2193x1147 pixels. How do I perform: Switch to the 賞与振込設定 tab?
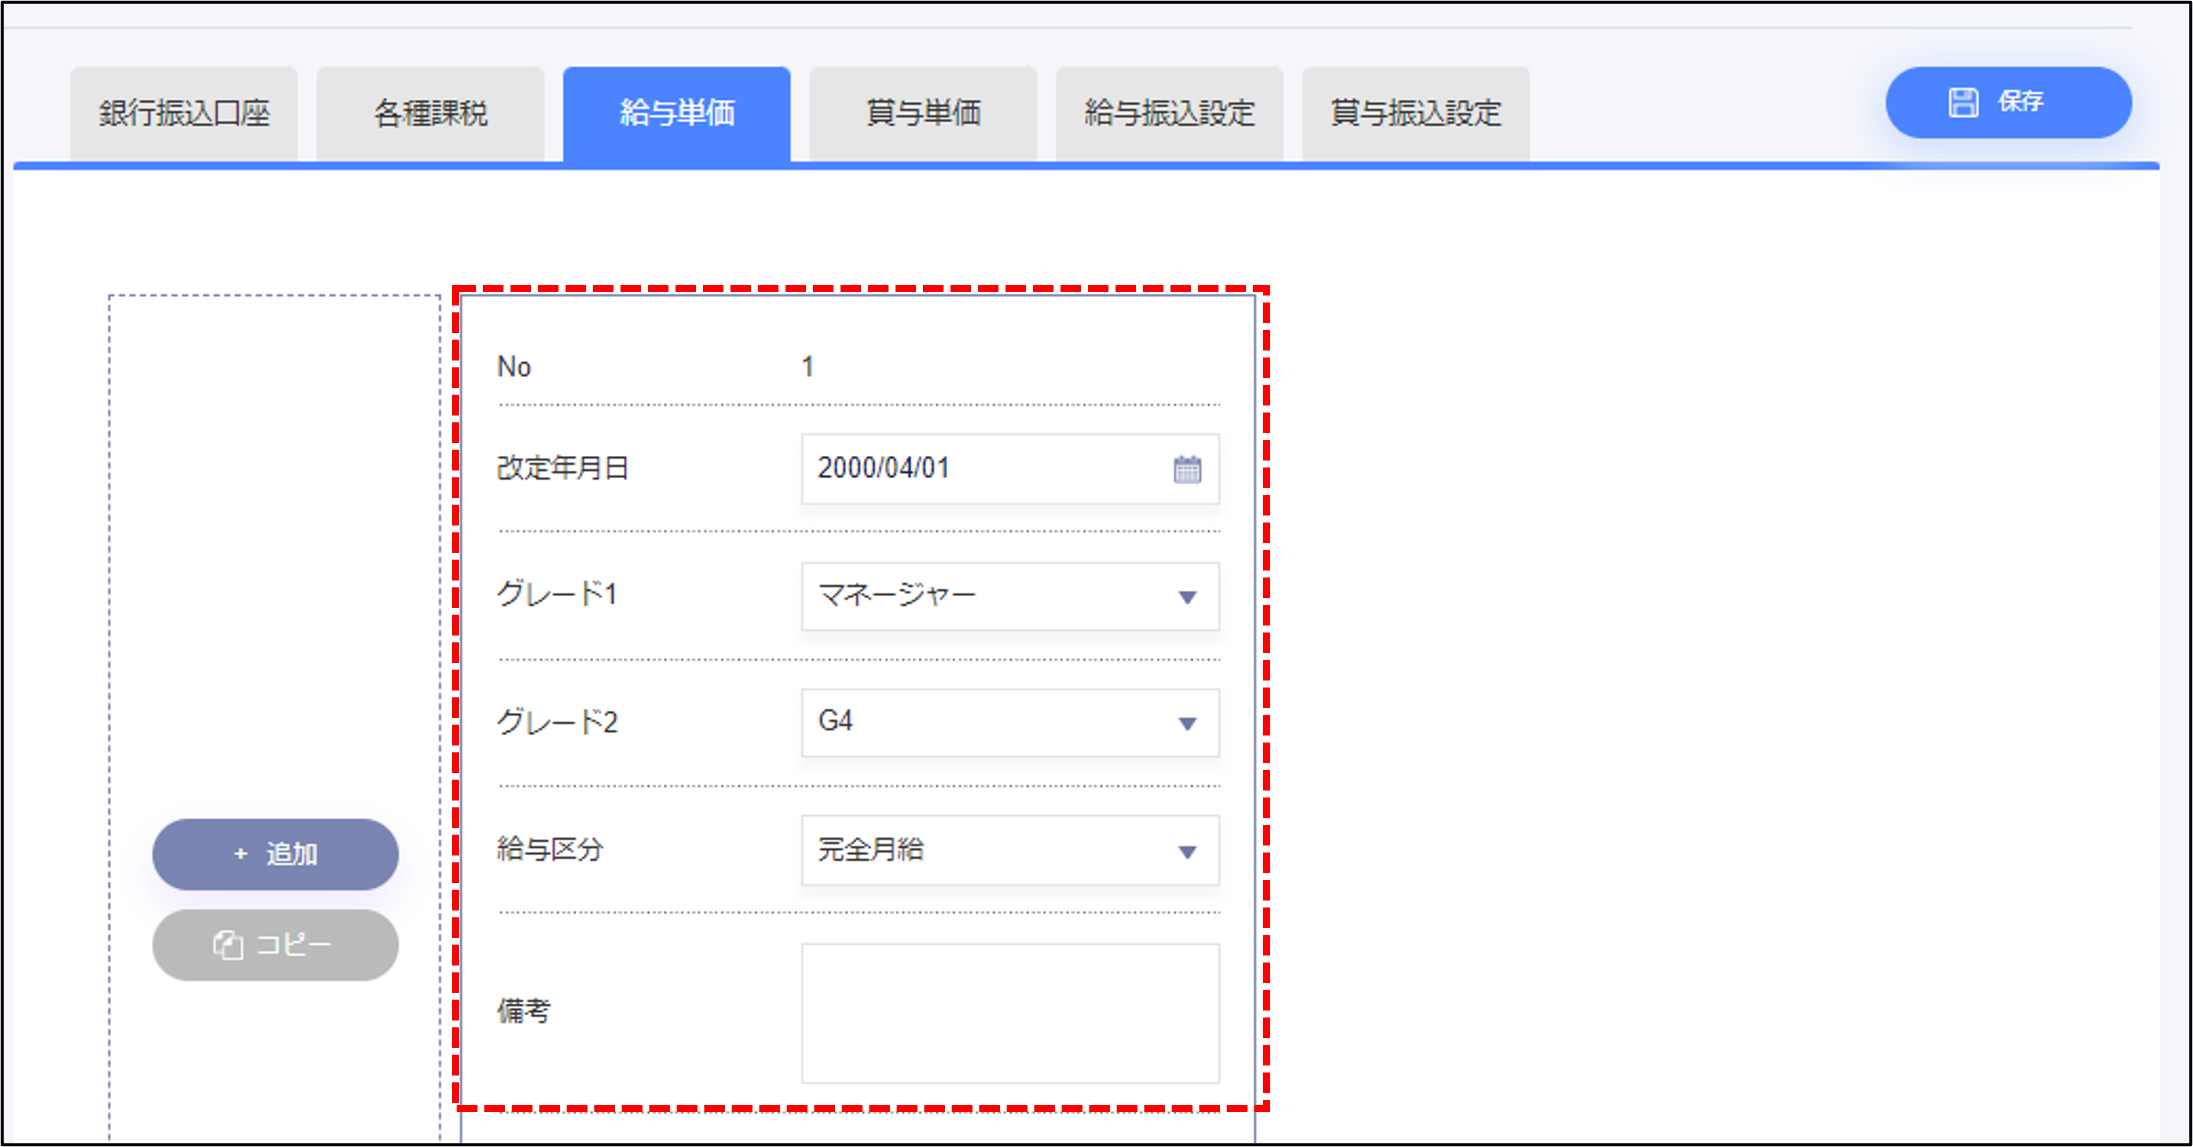[1415, 113]
